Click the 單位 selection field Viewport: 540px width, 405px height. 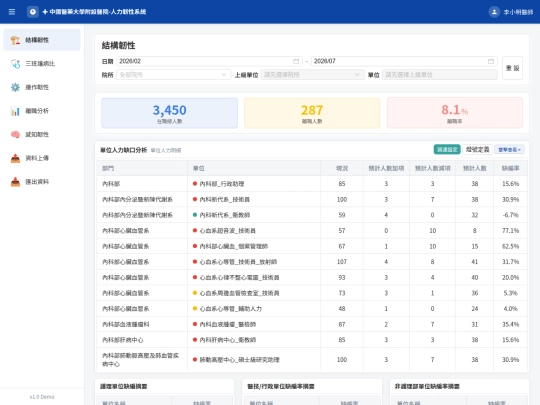pos(440,74)
